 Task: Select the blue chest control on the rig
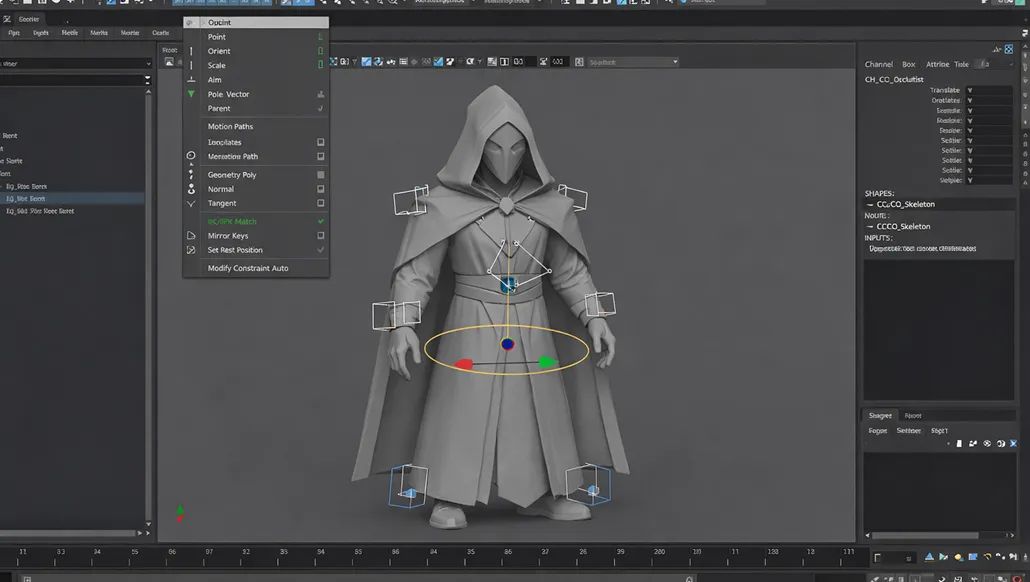(509, 286)
